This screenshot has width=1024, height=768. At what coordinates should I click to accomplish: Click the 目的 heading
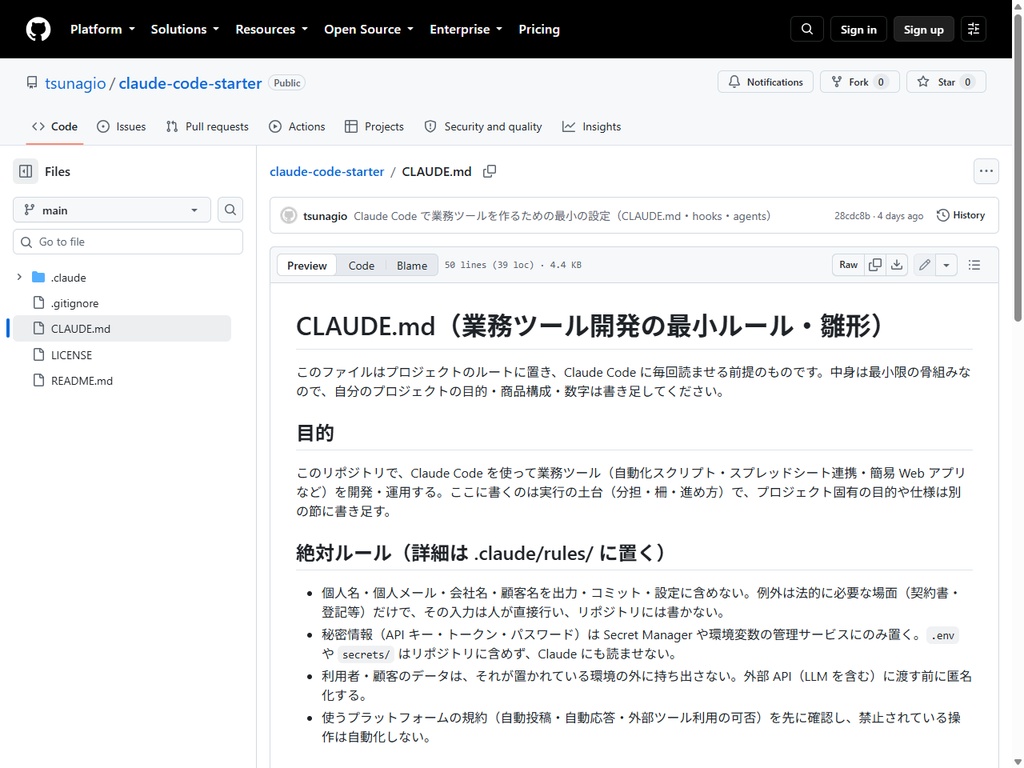pos(315,432)
